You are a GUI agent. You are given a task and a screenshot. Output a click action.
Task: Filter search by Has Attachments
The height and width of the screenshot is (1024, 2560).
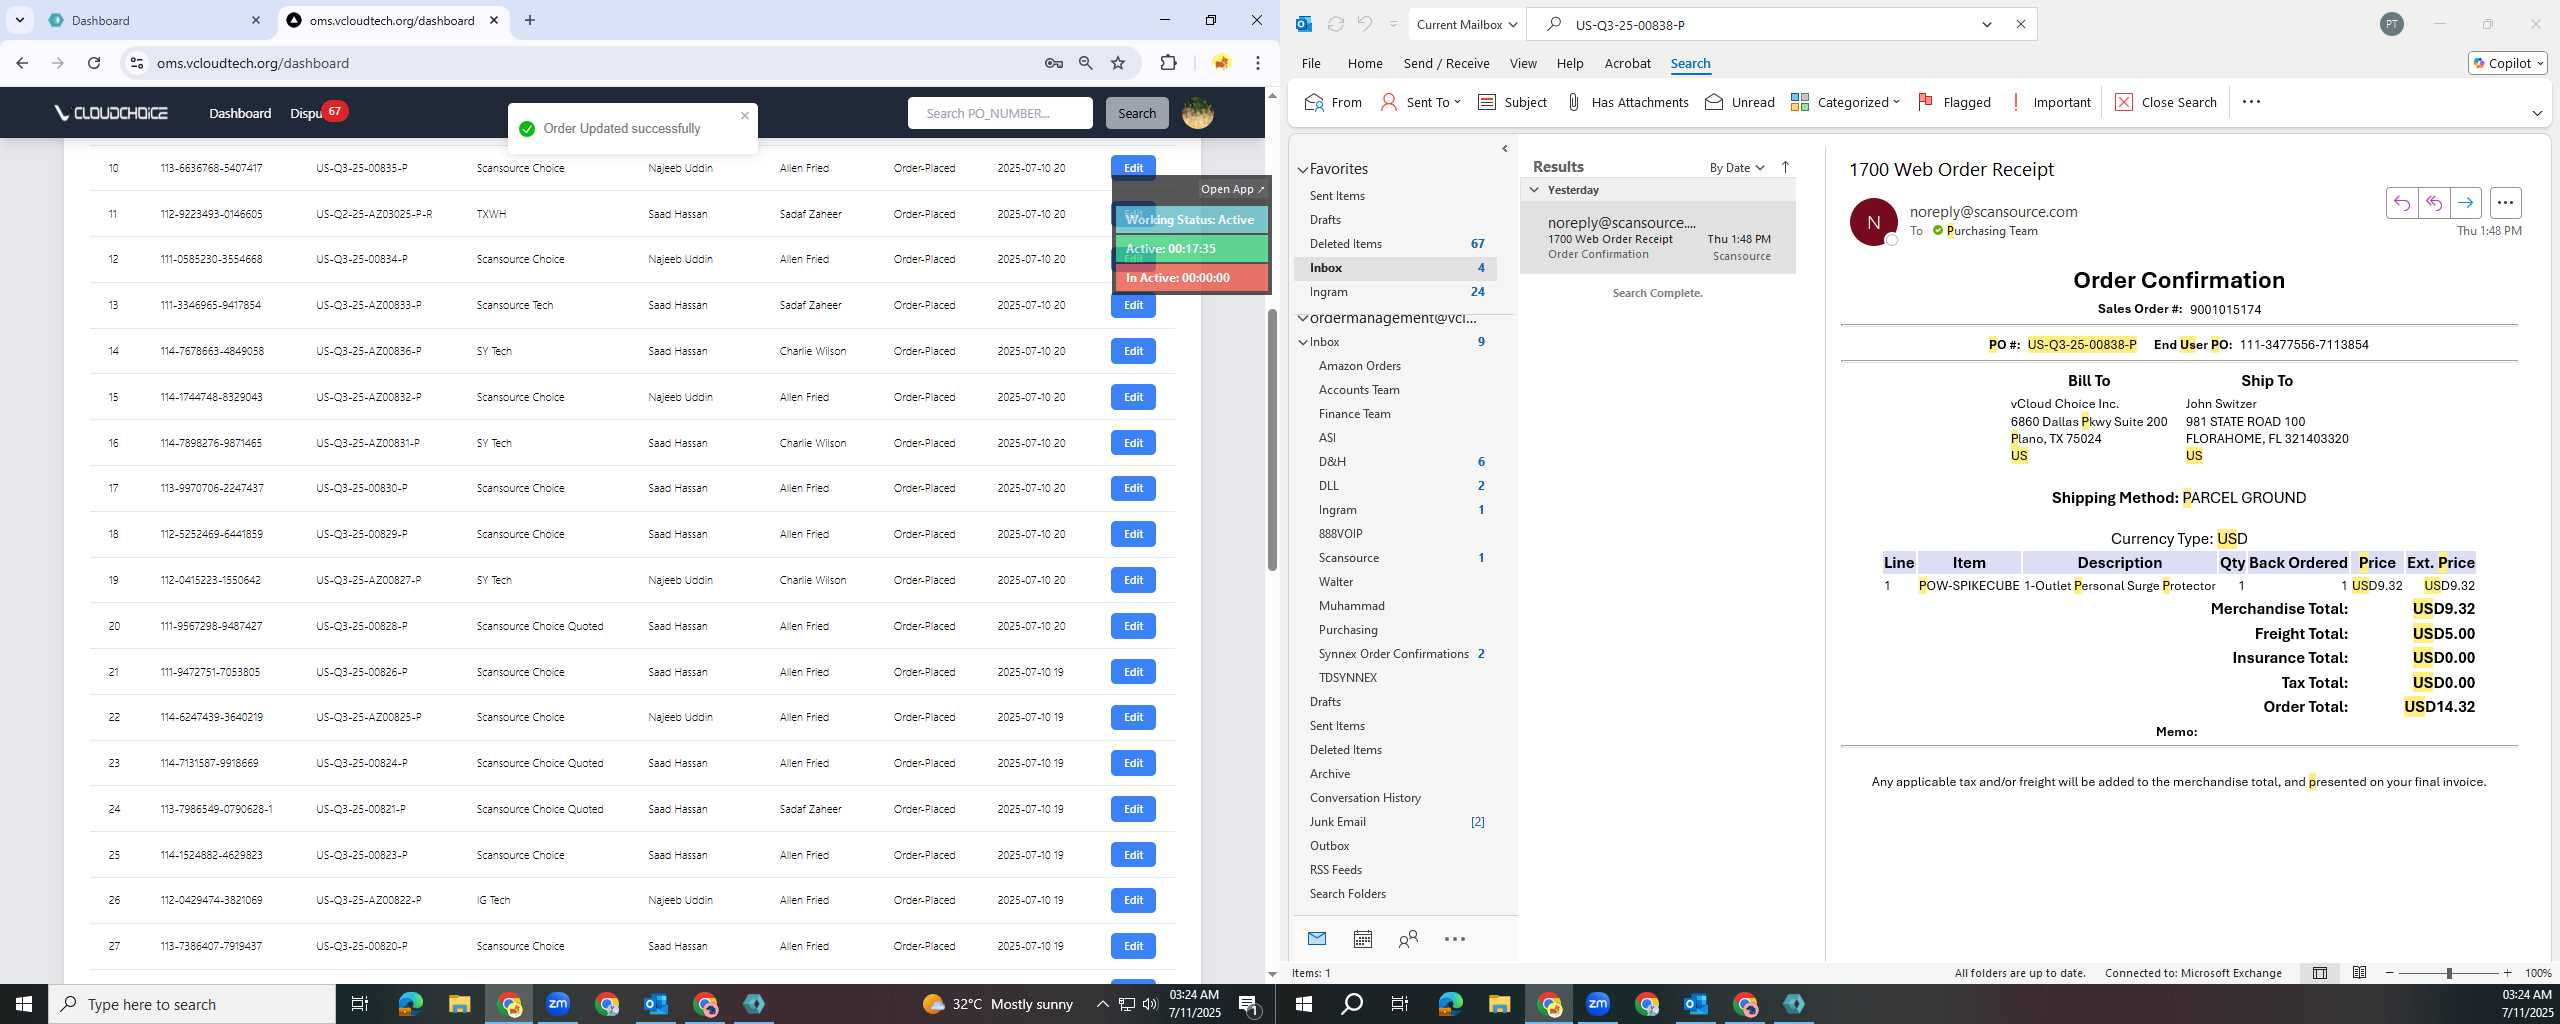point(1627,102)
